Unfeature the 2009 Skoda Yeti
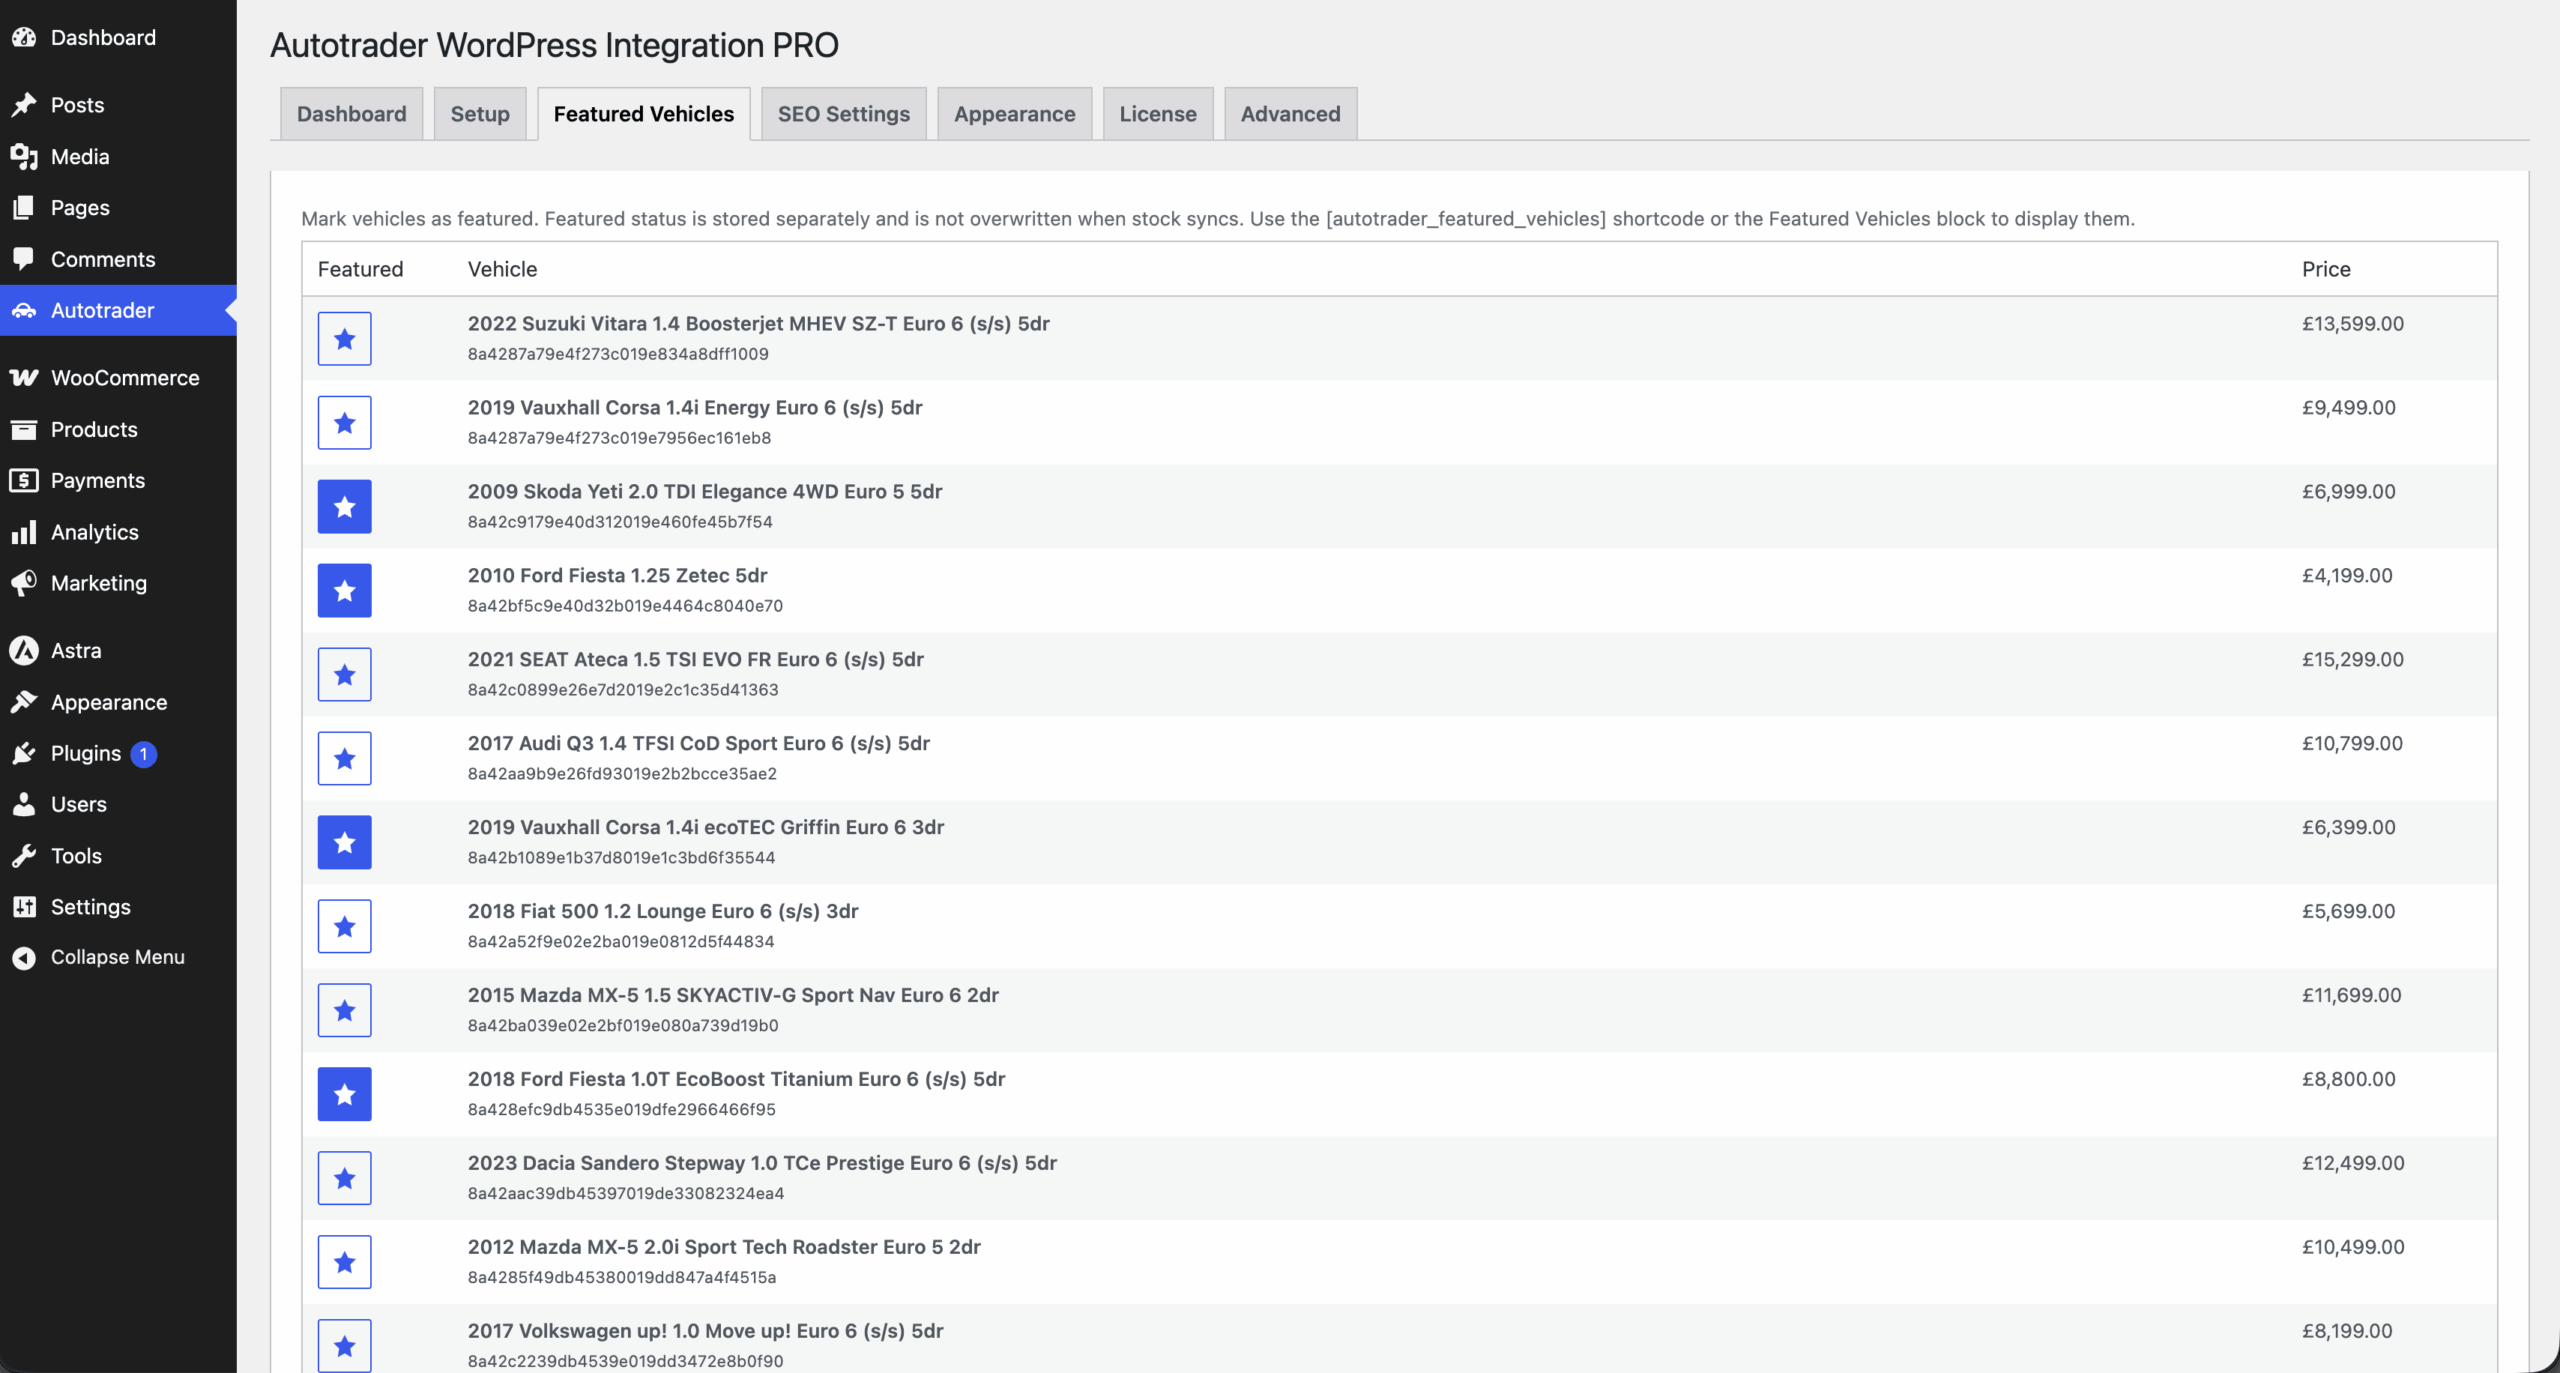The height and width of the screenshot is (1373, 2560). 345,507
